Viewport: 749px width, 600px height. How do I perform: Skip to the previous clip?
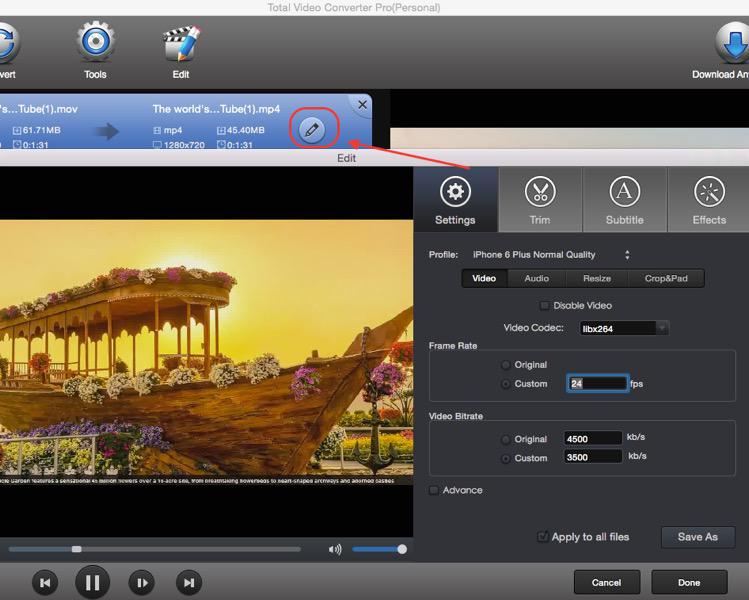point(44,582)
